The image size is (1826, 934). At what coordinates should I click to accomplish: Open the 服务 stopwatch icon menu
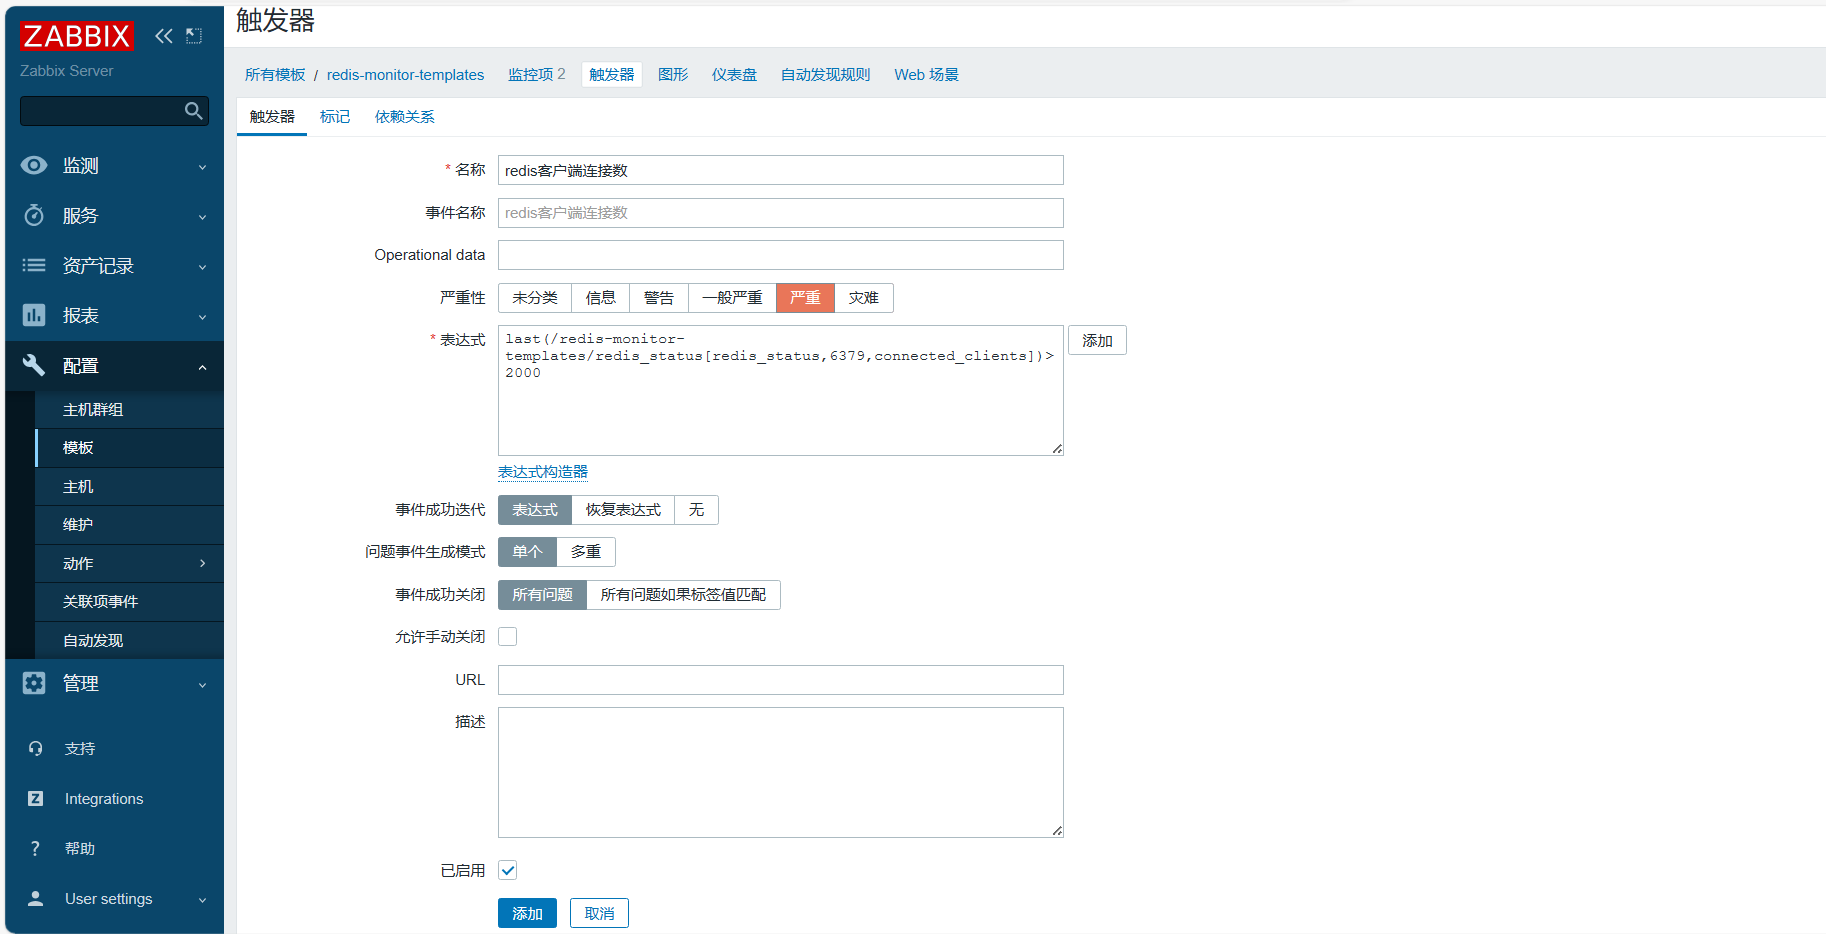point(34,216)
